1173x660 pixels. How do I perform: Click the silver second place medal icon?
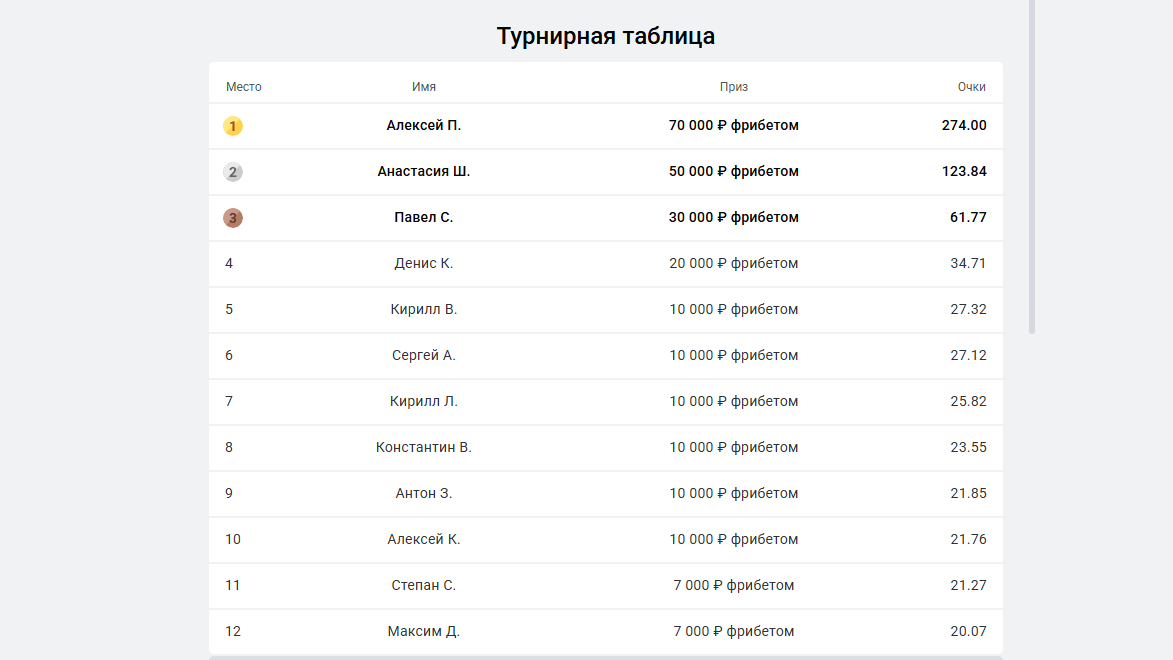pos(233,172)
